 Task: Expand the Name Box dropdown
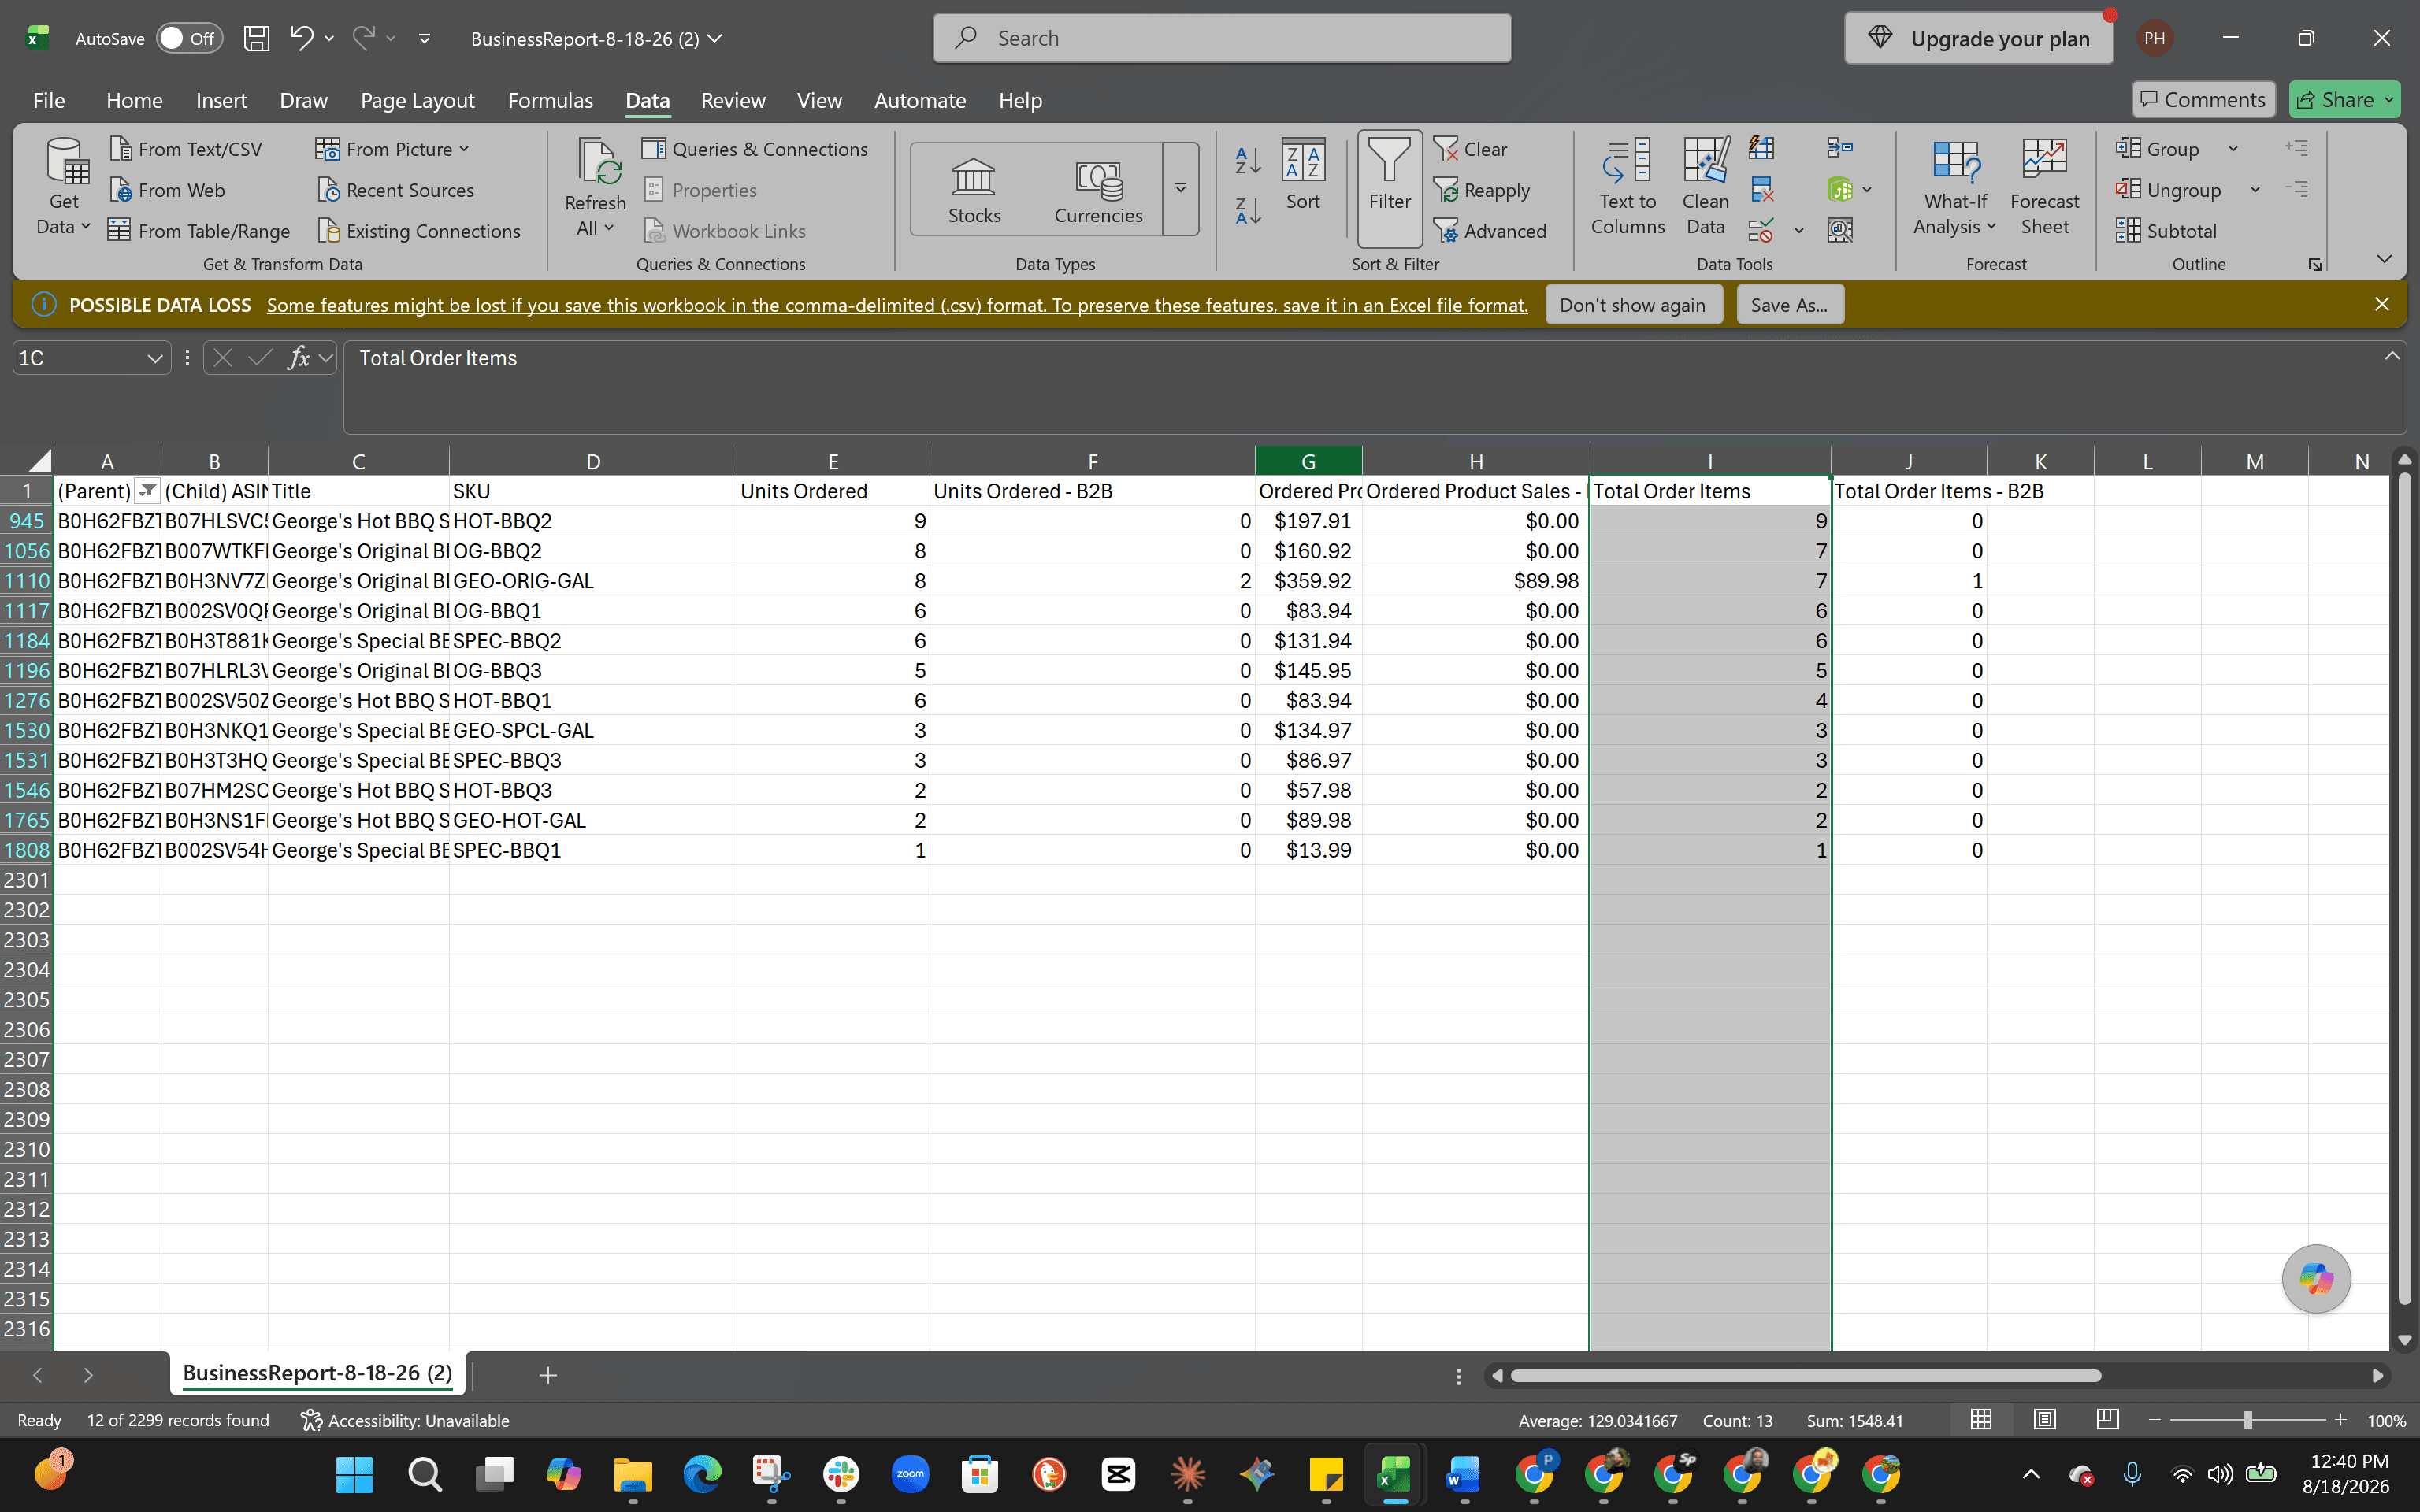pyautogui.click(x=154, y=358)
